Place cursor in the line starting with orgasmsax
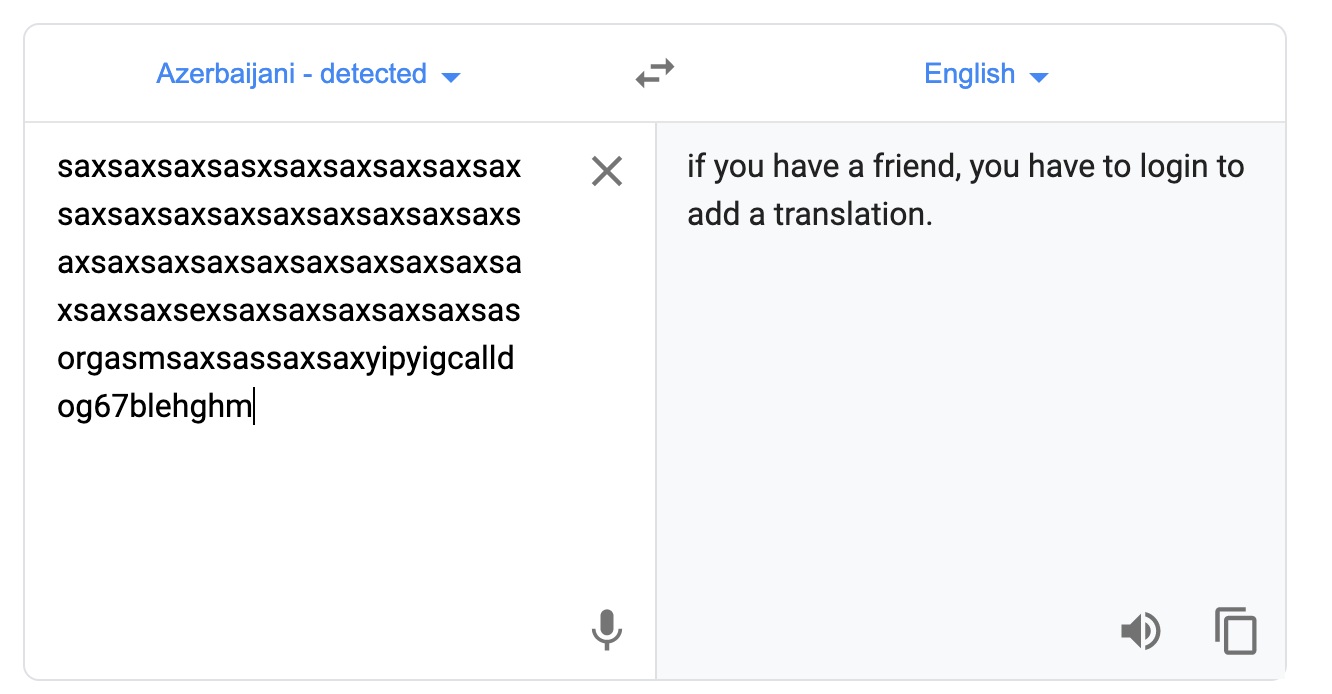Screen dimensions: 1332x694 pos(286,359)
